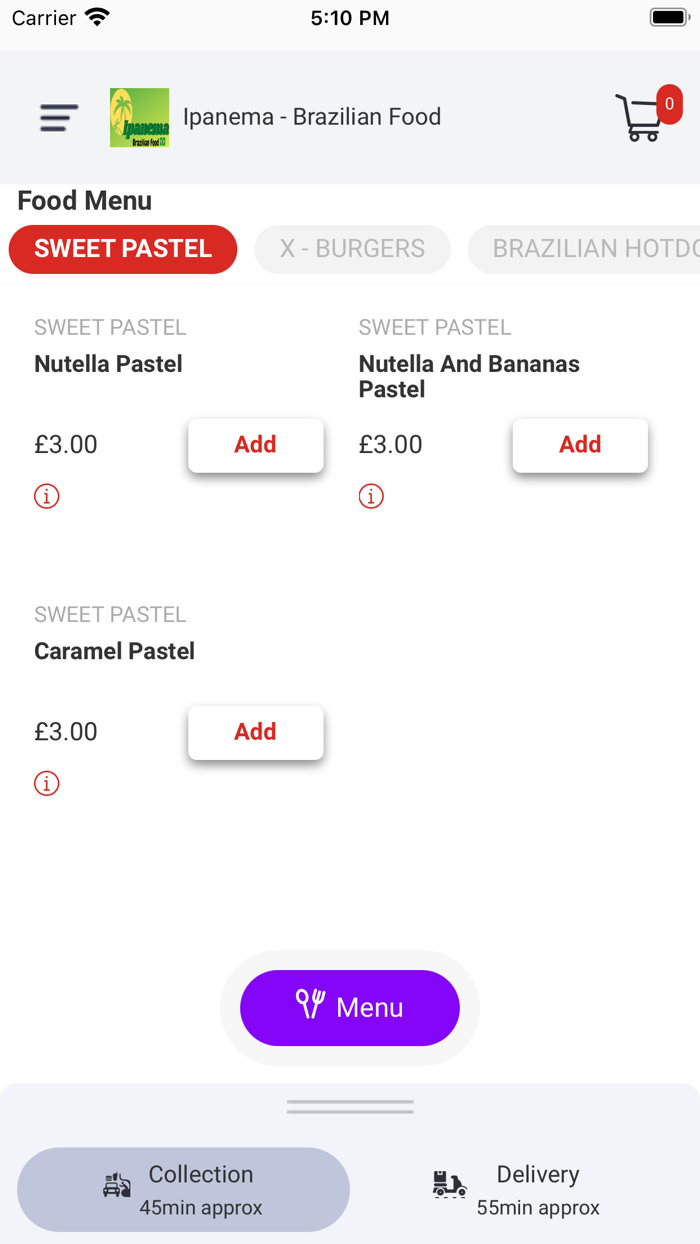The width and height of the screenshot is (700, 1244).
Task: Expand the bottom sheet drag handle
Action: (x=350, y=1107)
